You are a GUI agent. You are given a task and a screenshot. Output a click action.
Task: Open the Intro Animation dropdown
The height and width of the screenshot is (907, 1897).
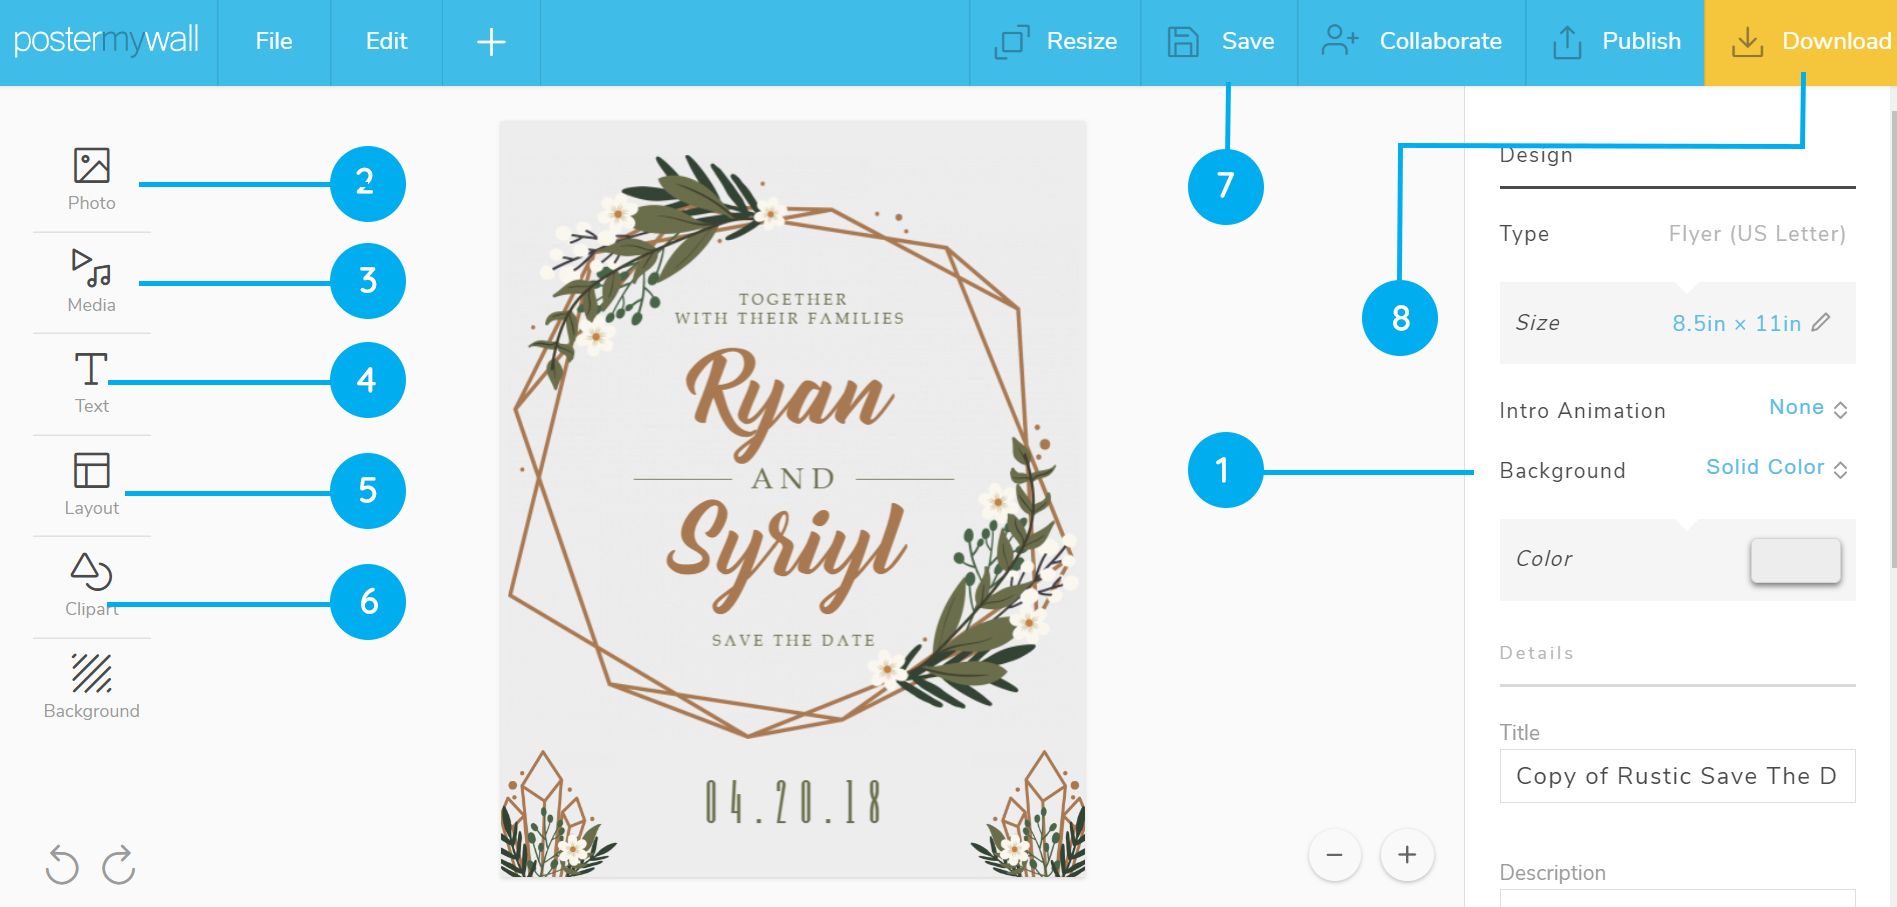point(1808,408)
